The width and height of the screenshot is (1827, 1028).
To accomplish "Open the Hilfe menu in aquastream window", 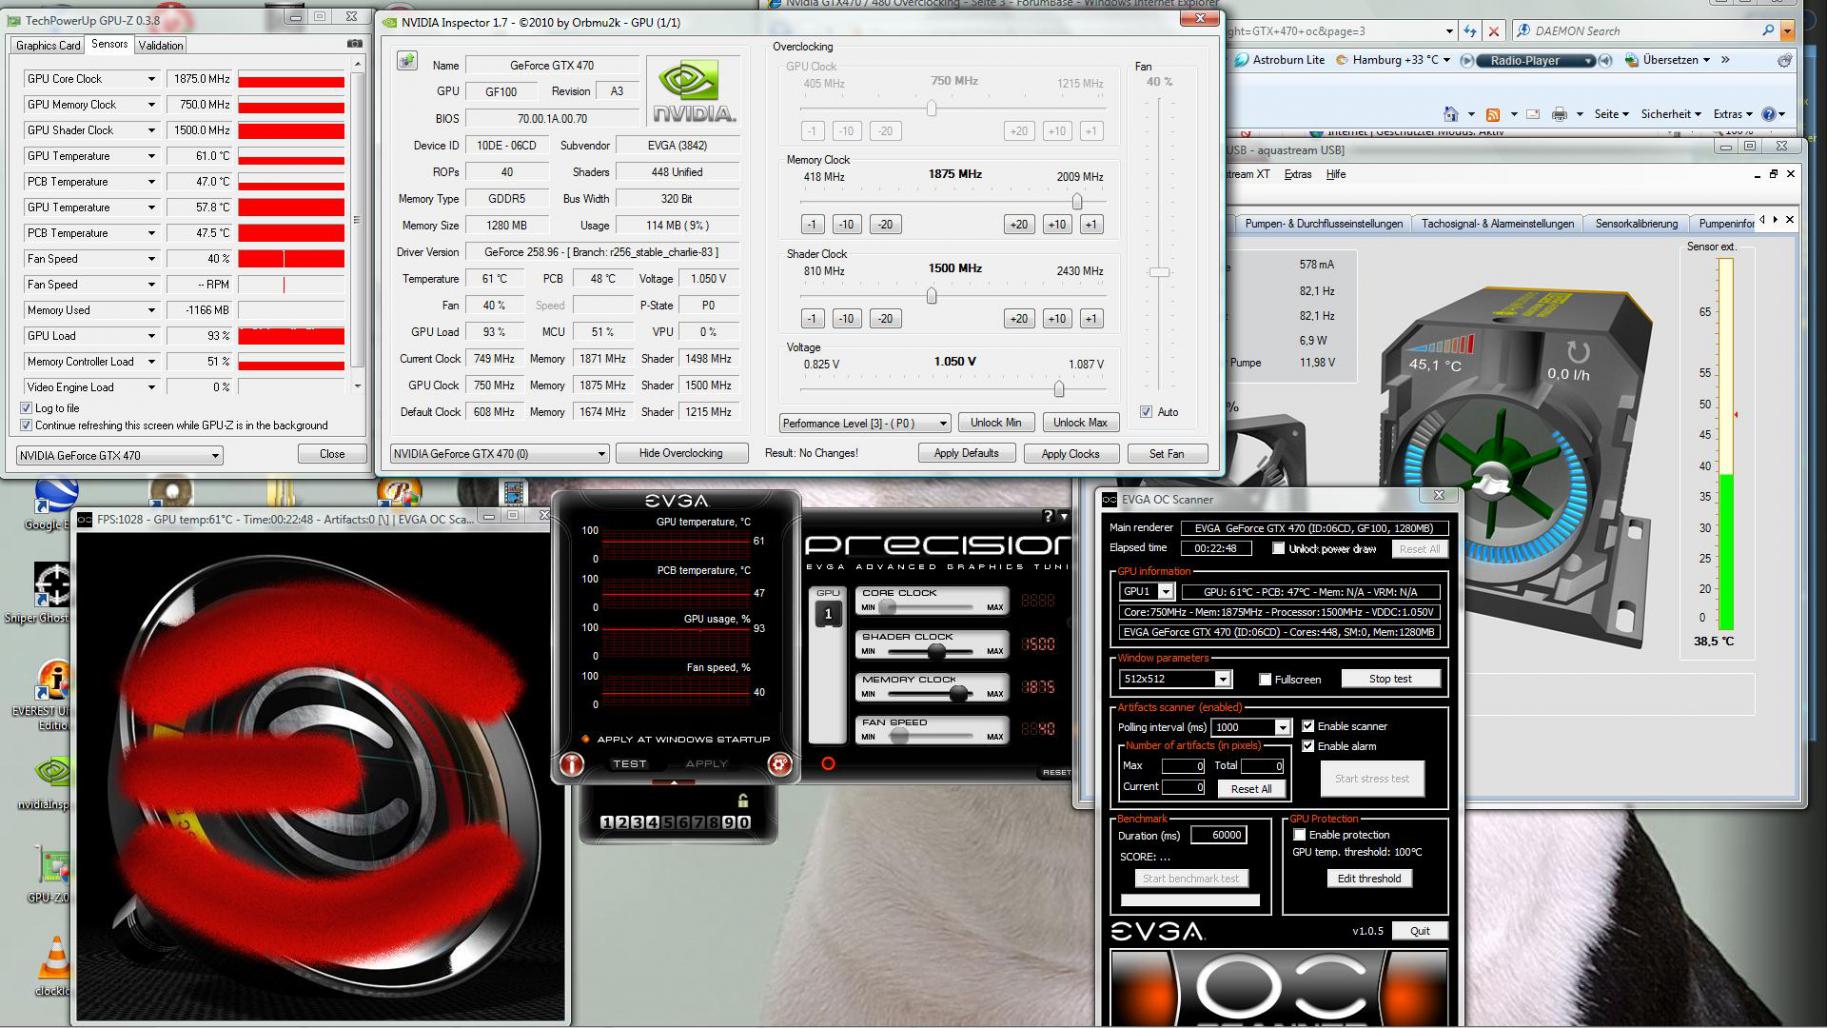I will coord(1336,174).
